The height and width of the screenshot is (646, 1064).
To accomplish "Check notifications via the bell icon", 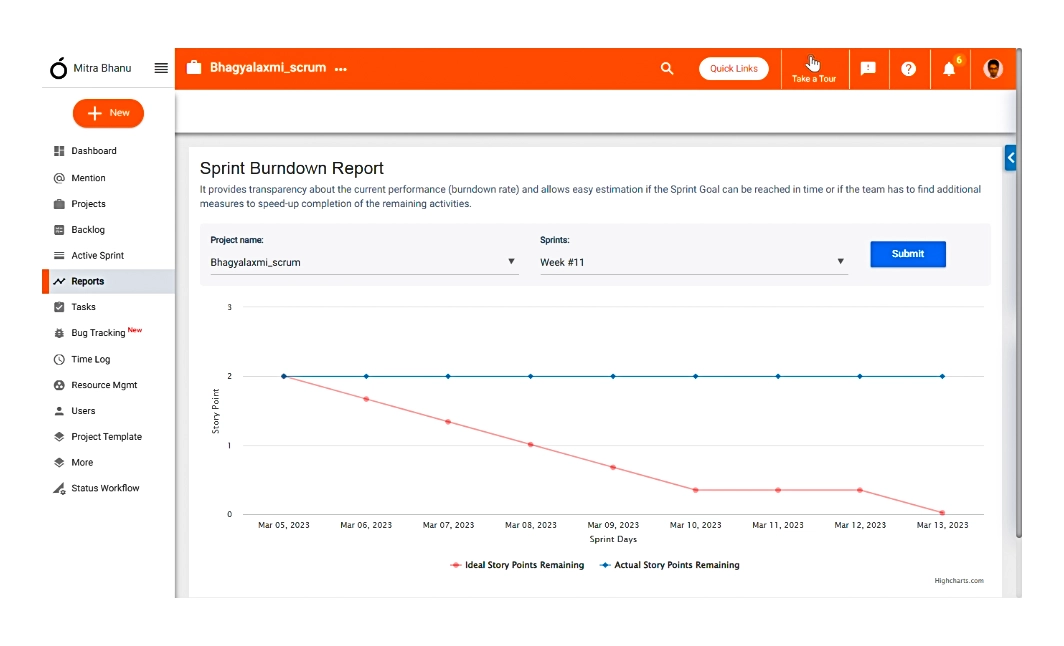I will [x=948, y=69].
